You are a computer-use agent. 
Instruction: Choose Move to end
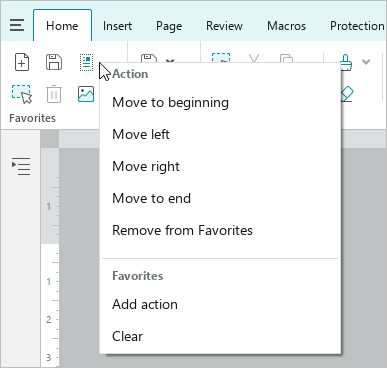(220, 198)
